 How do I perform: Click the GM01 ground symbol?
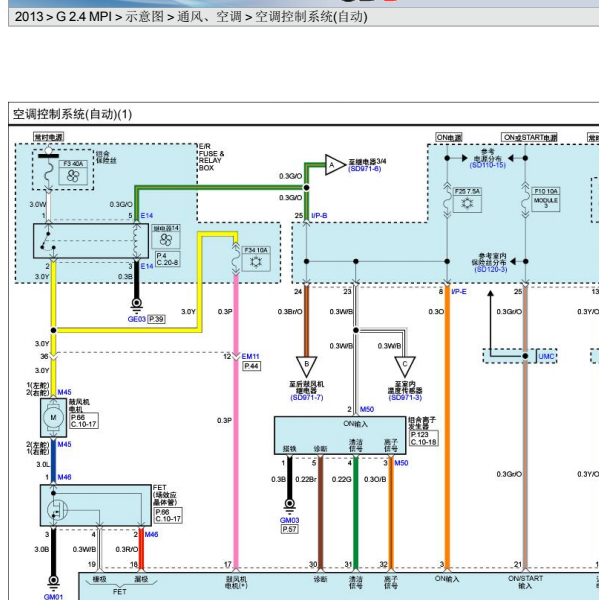tap(53, 583)
